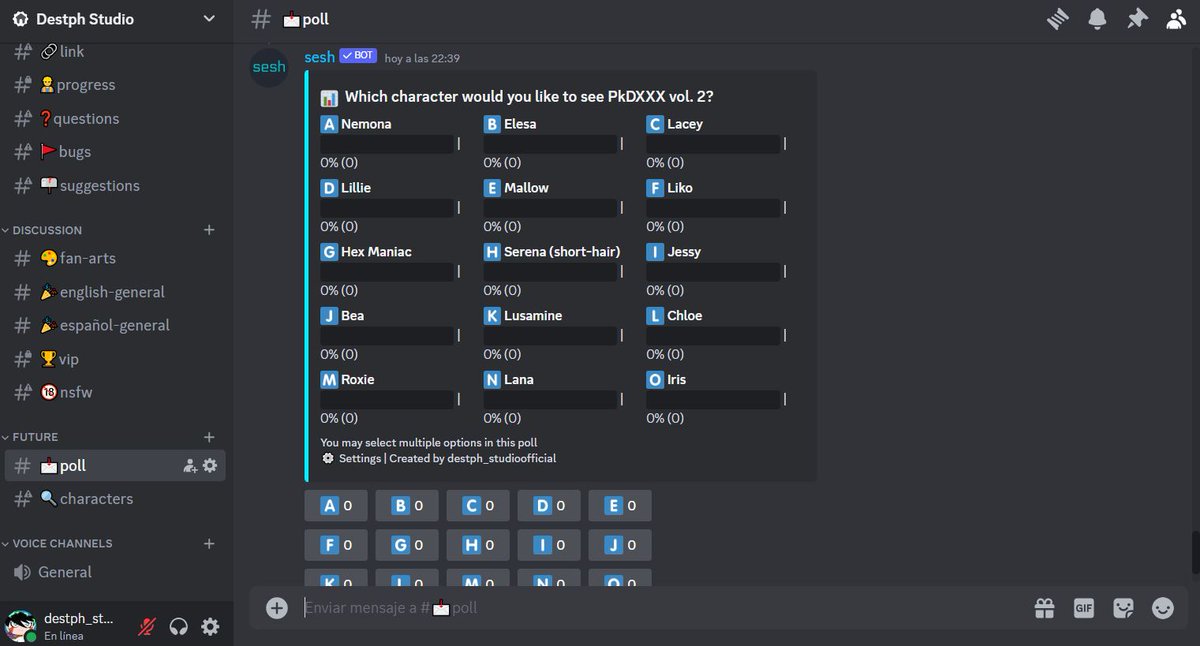Click the chat scrollbar thumb
This screenshot has height=646, width=1200.
[x=1195, y=551]
